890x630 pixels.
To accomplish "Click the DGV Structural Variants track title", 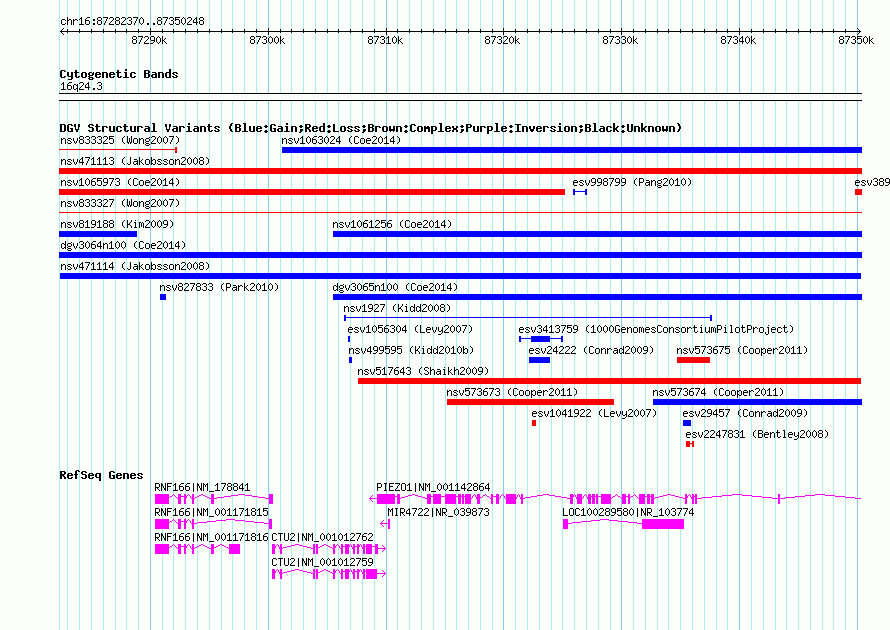I will click(370, 128).
